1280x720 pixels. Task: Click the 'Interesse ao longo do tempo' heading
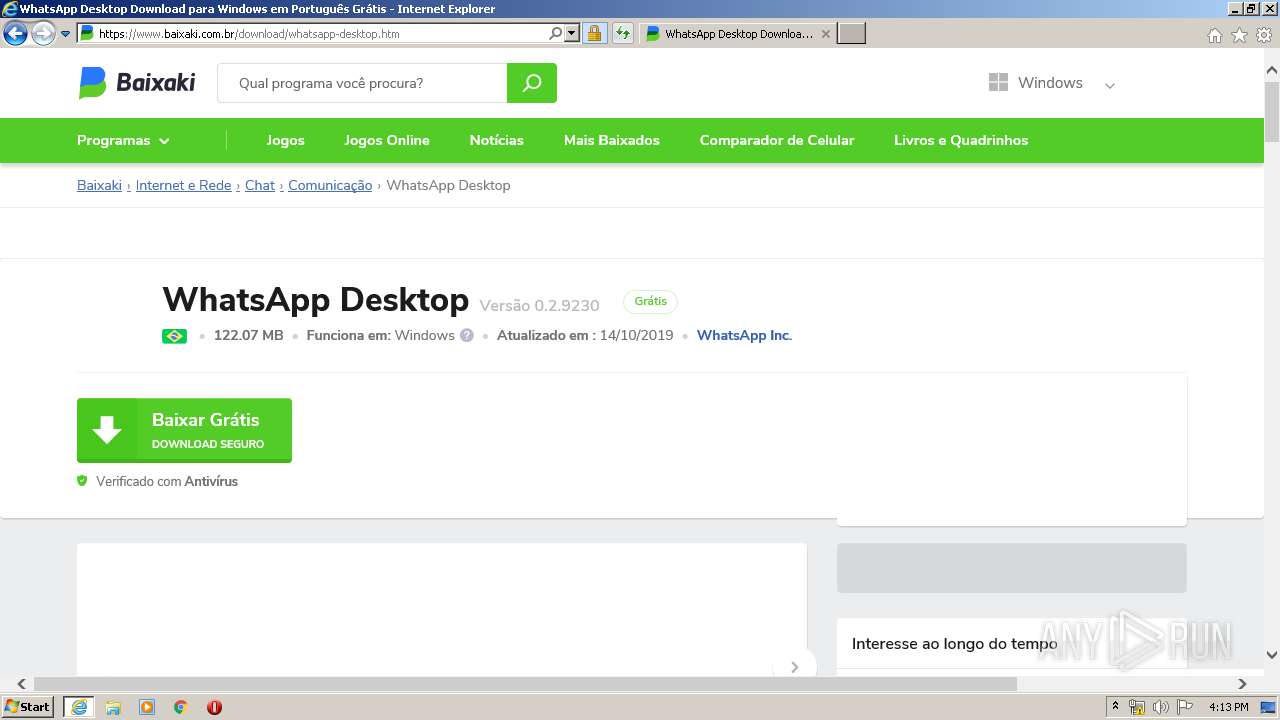click(954, 644)
